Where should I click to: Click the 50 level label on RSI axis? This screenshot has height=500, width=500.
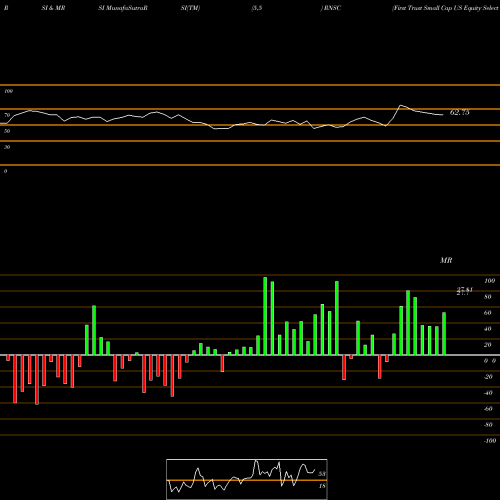[7, 131]
